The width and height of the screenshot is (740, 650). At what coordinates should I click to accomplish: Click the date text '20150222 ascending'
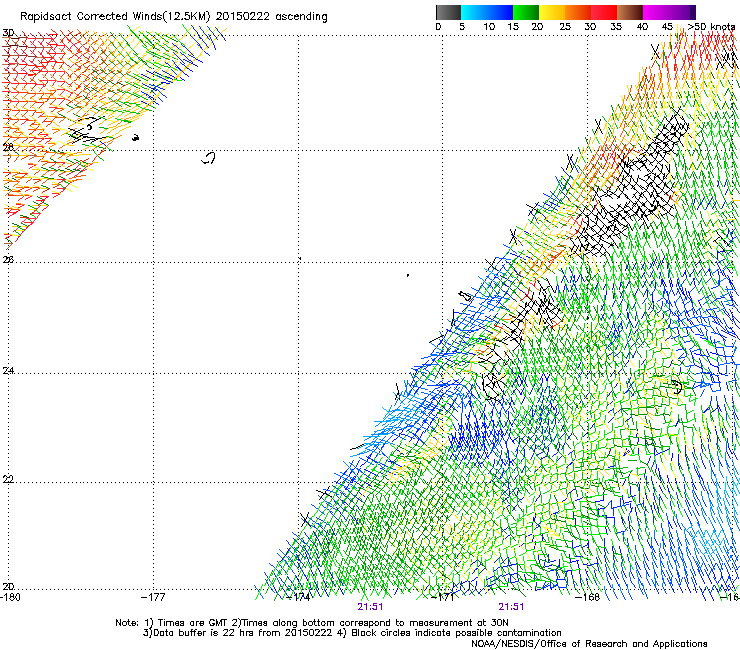point(271,17)
